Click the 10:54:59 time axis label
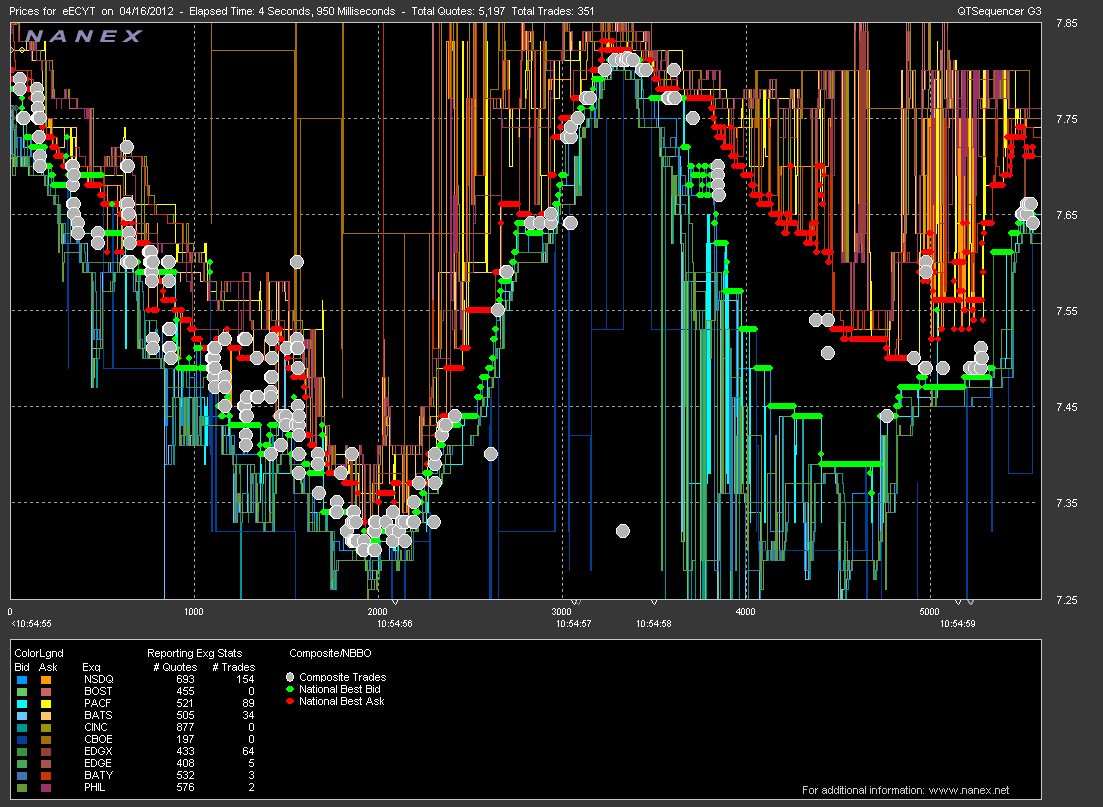 click(957, 624)
